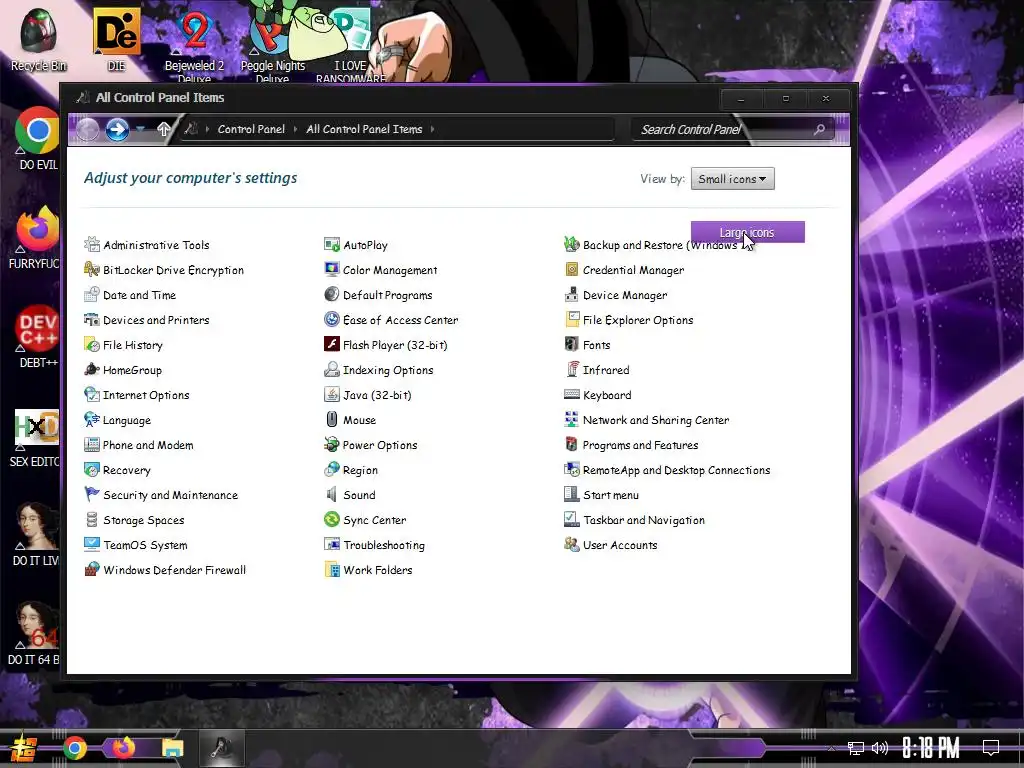Open the Language link

(x=127, y=420)
